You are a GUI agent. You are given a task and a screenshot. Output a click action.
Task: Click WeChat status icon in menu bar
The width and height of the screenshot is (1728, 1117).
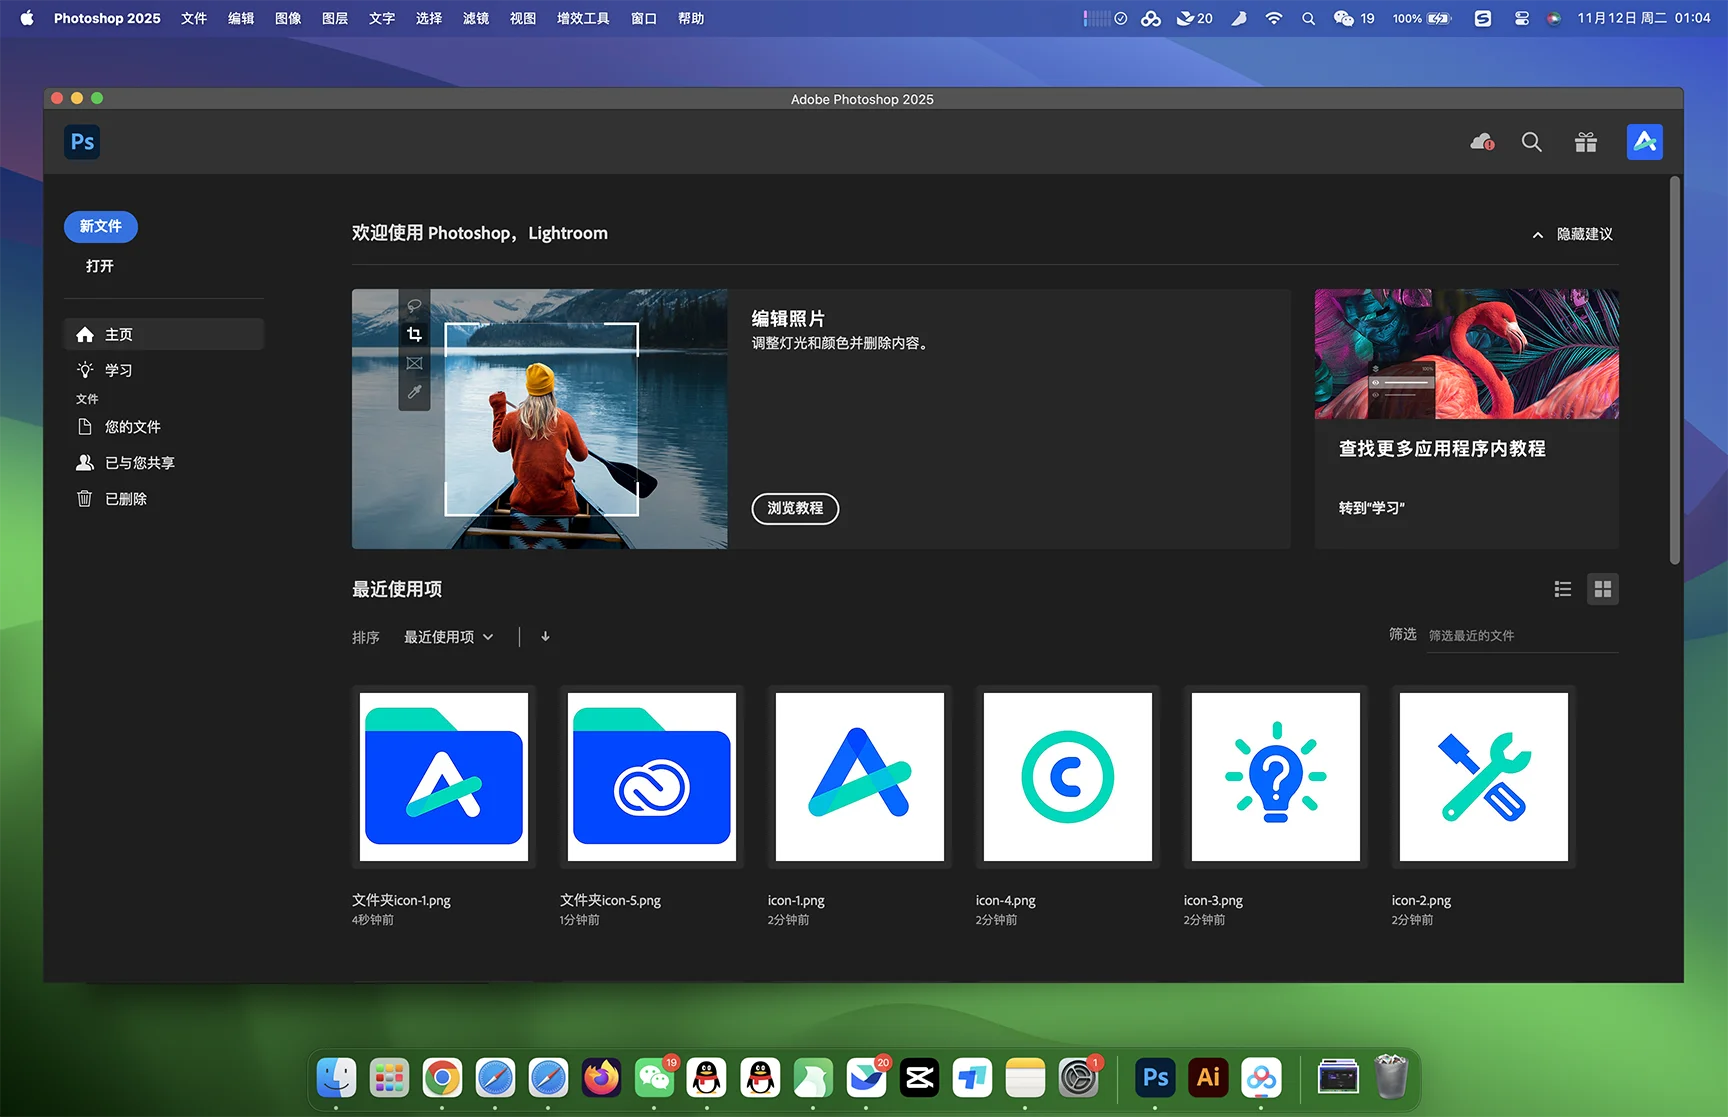pos(1344,18)
